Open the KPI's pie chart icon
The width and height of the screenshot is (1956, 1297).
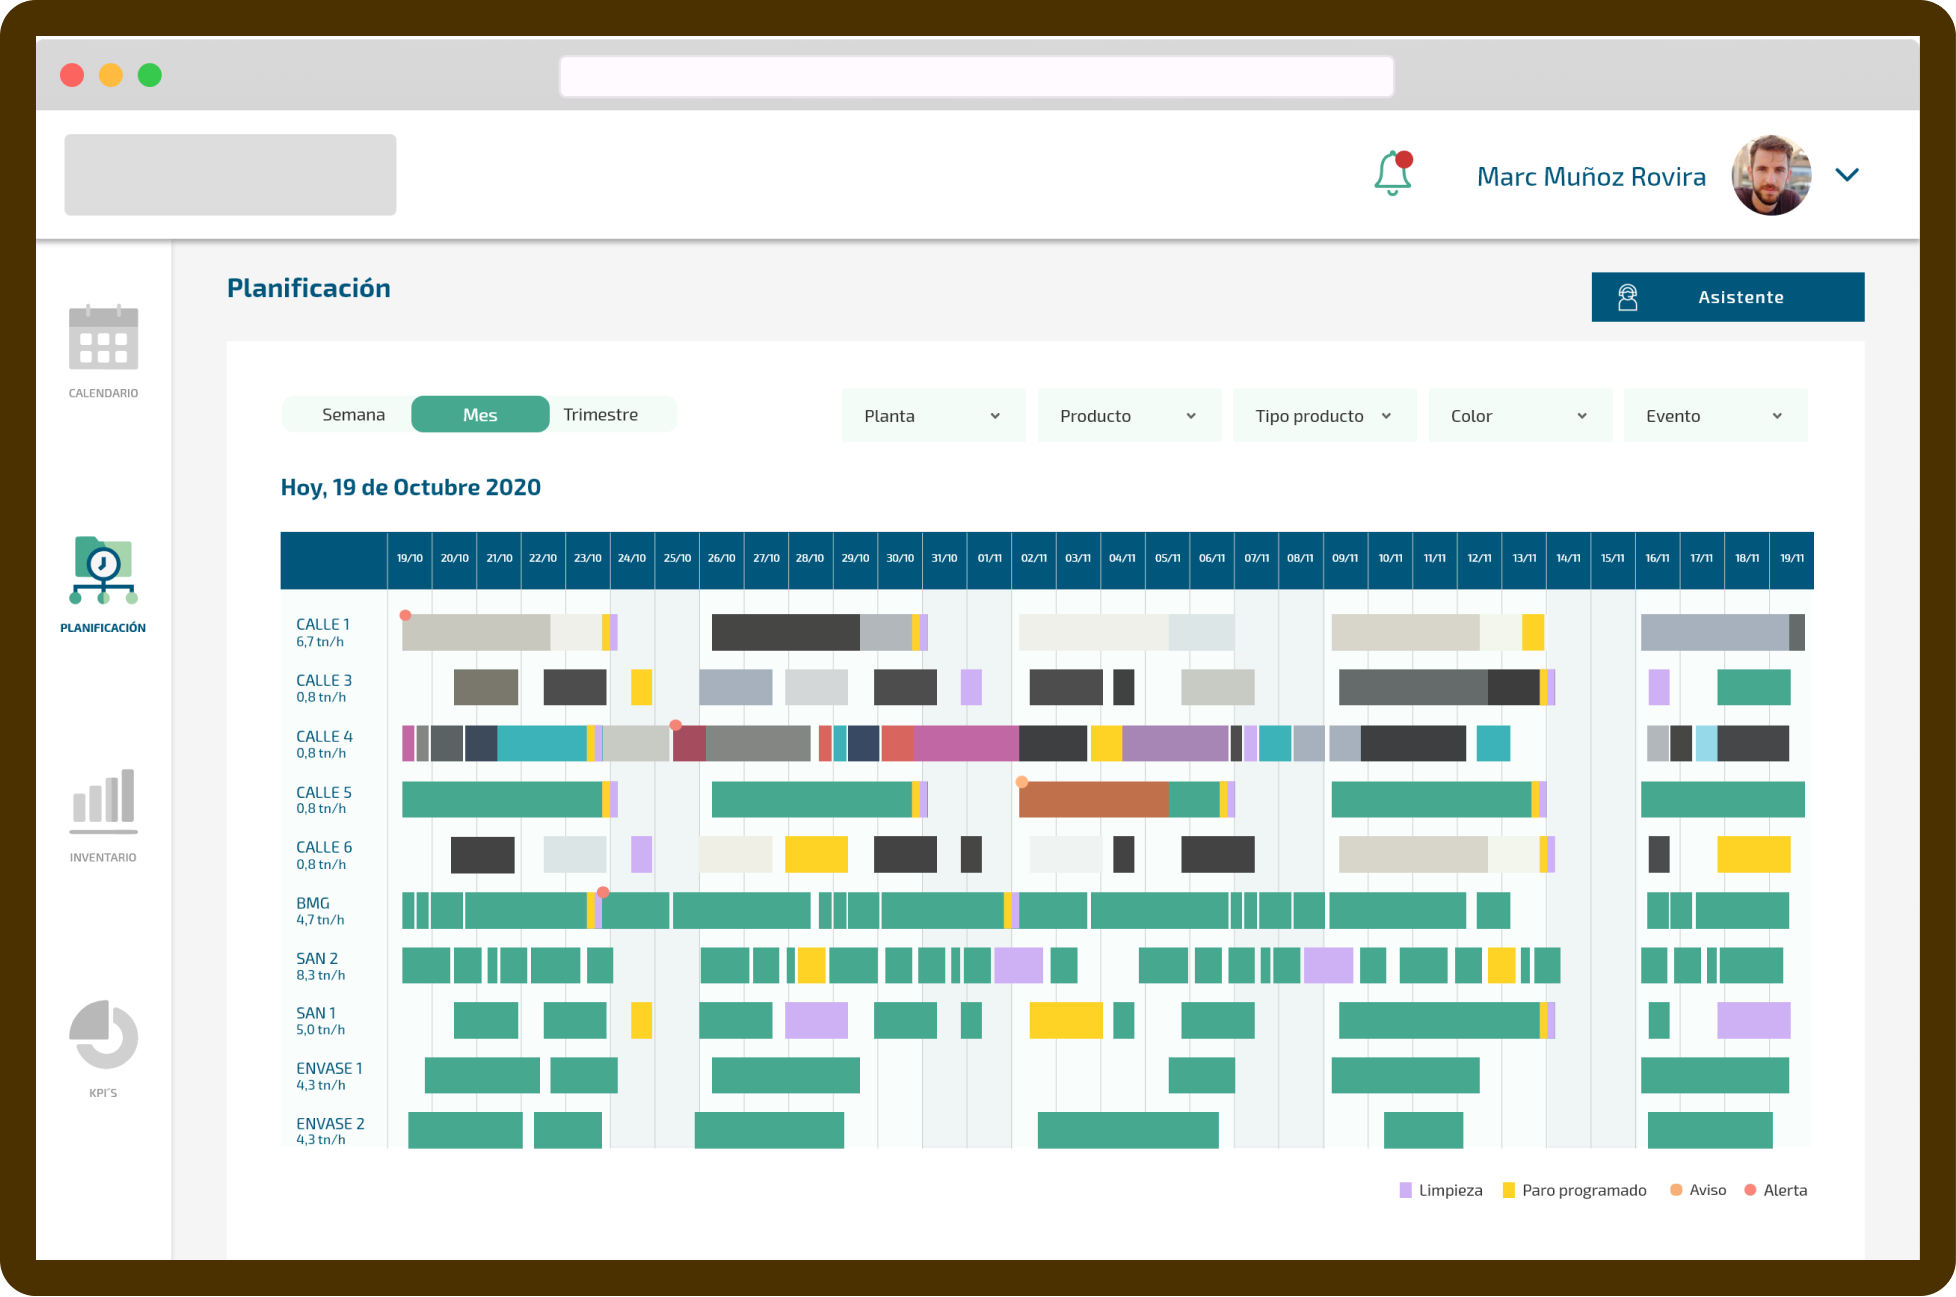click(x=103, y=1035)
